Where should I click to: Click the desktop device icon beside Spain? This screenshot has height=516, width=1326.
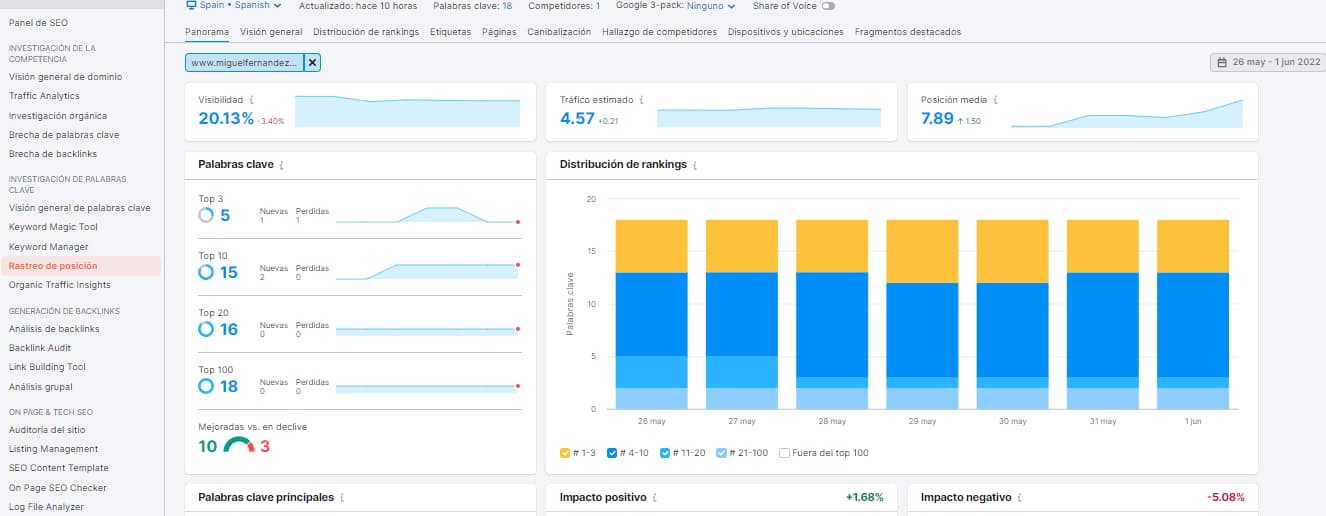pyautogui.click(x=191, y=6)
